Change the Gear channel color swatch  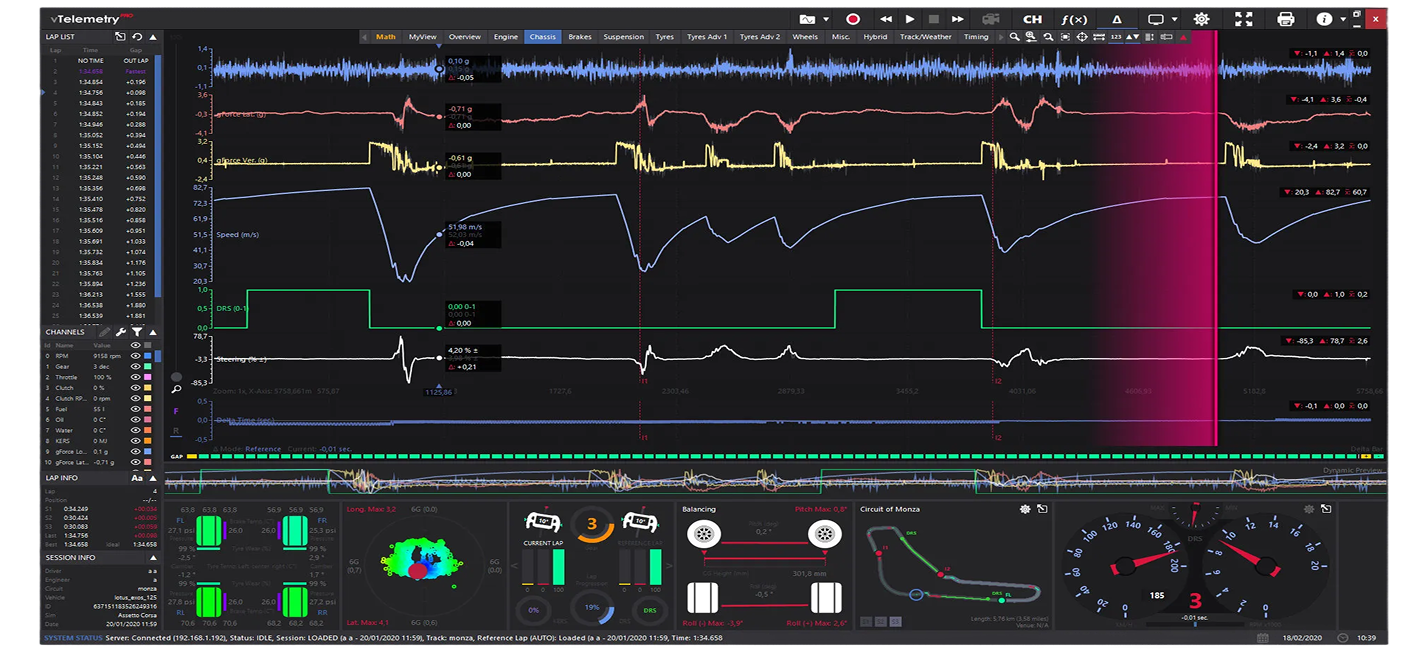(x=147, y=366)
